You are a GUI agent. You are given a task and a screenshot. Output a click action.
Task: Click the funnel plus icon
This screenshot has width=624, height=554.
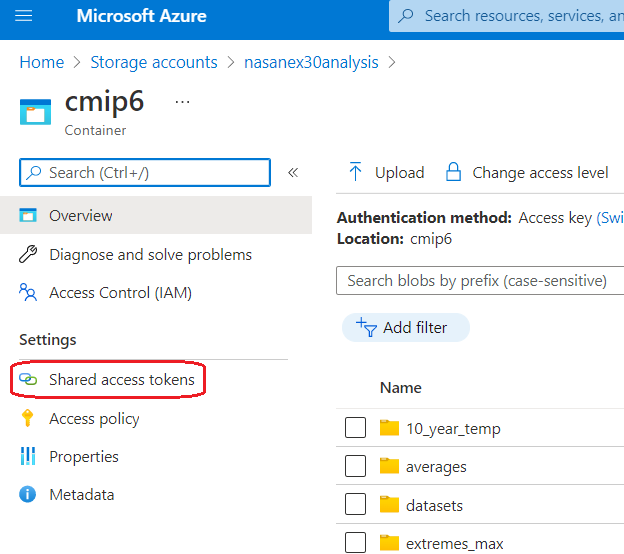(366, 327)
